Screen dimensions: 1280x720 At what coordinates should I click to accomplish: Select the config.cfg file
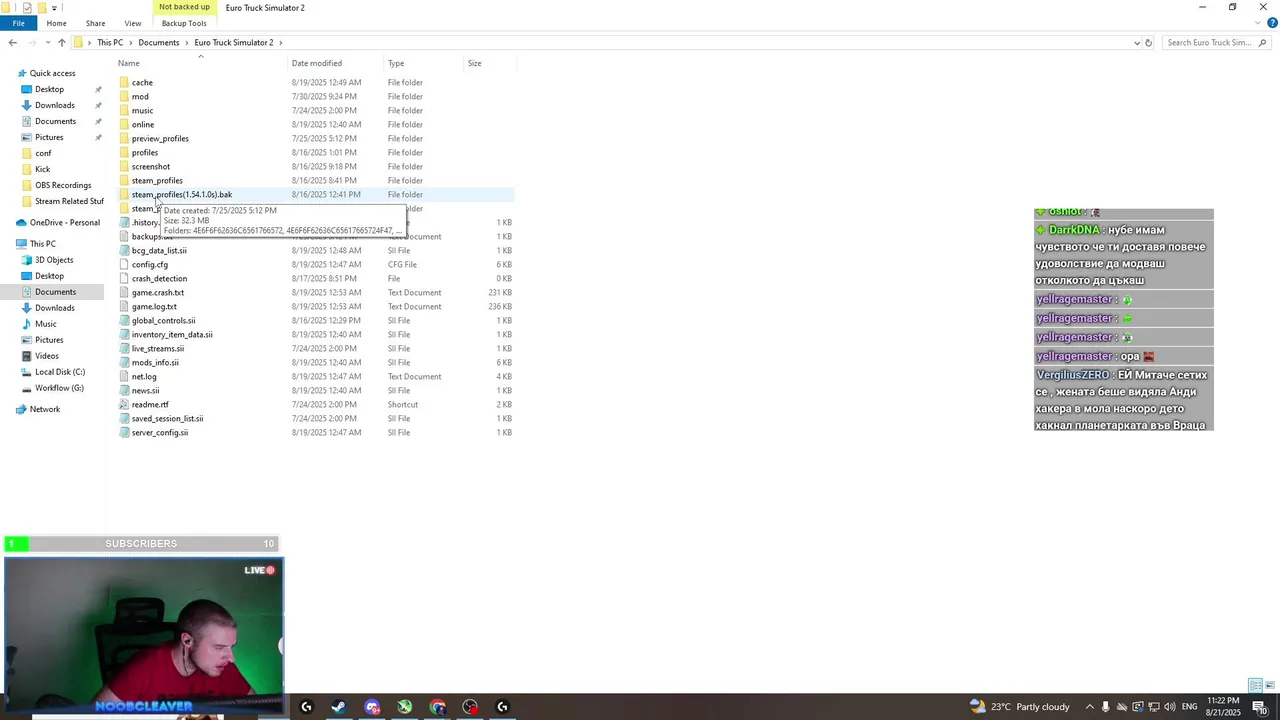pos(150,264)
